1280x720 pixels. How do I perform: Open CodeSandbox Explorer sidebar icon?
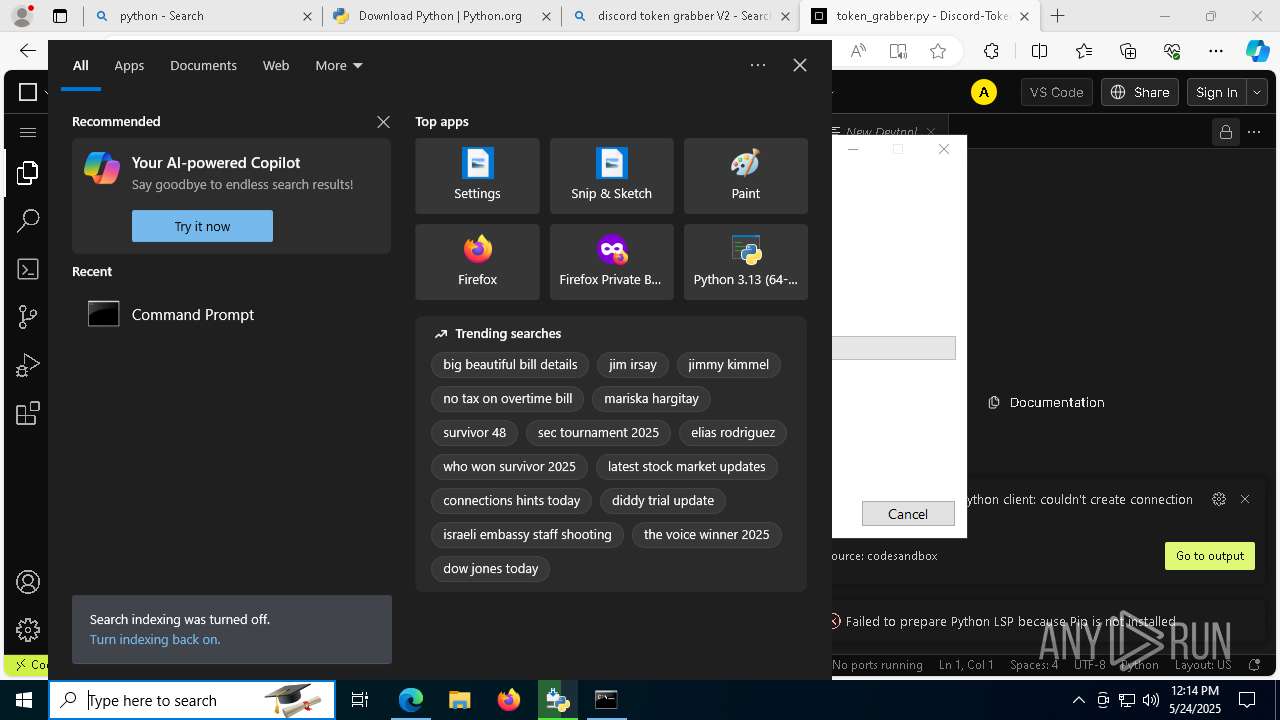(x=28, y=173)
